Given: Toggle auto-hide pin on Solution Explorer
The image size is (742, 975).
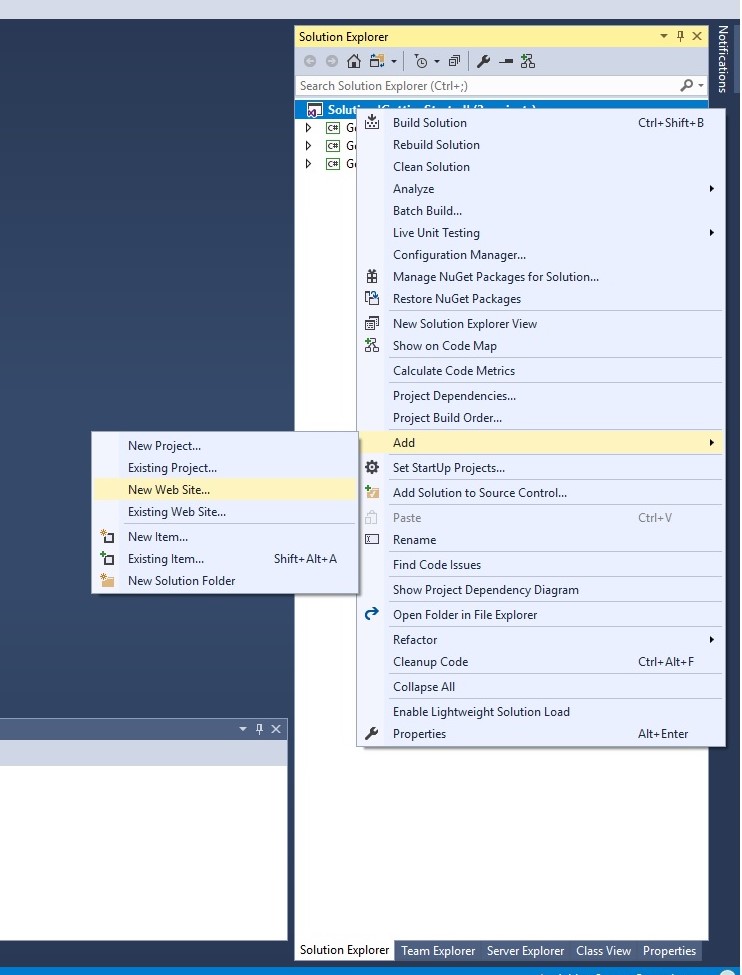Looking at the screenshot, I should click(681, 37).
